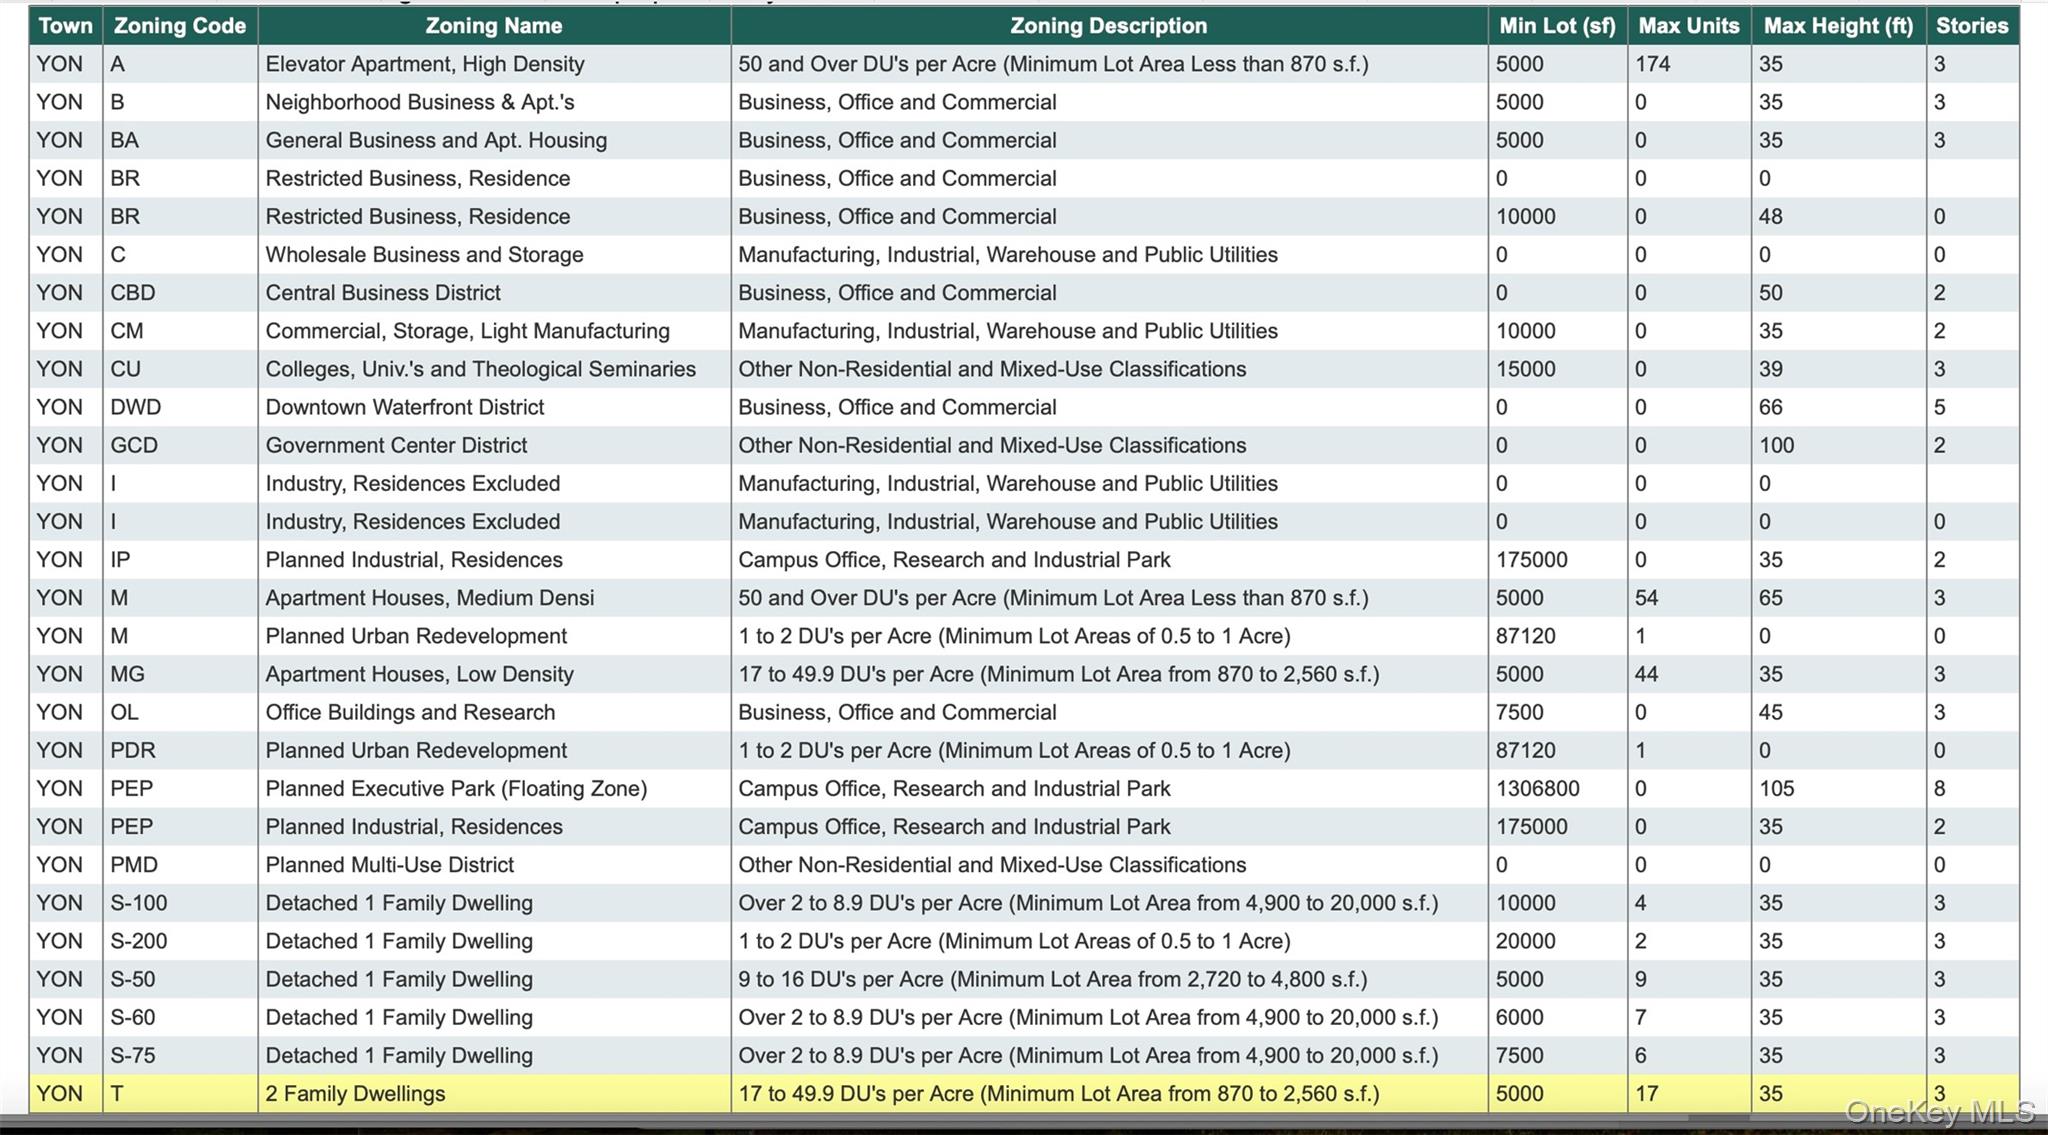The width and height of the screenshot is (2048, 1135).
Task: Click the Max Height (ft) column header
Action: (1838, 26)
